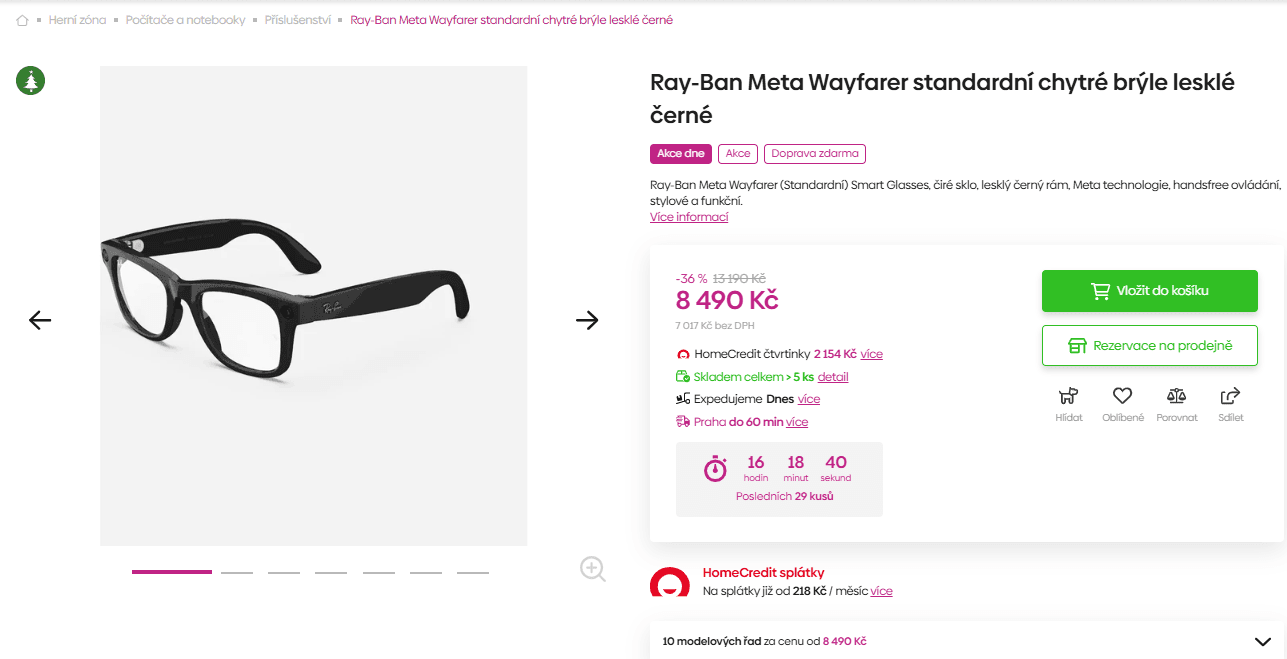Select the second carousel indicator bar

(237, 572)
